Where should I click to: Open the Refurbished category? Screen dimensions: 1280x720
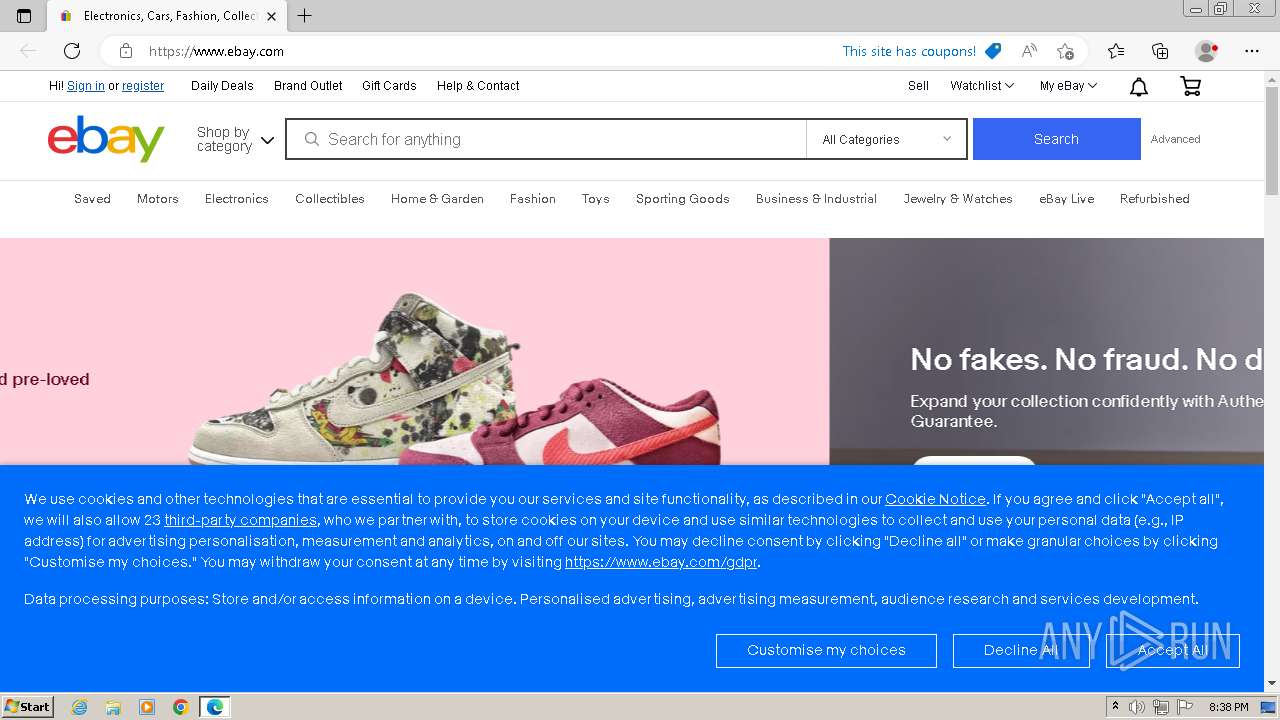(x=1155, y=199)
